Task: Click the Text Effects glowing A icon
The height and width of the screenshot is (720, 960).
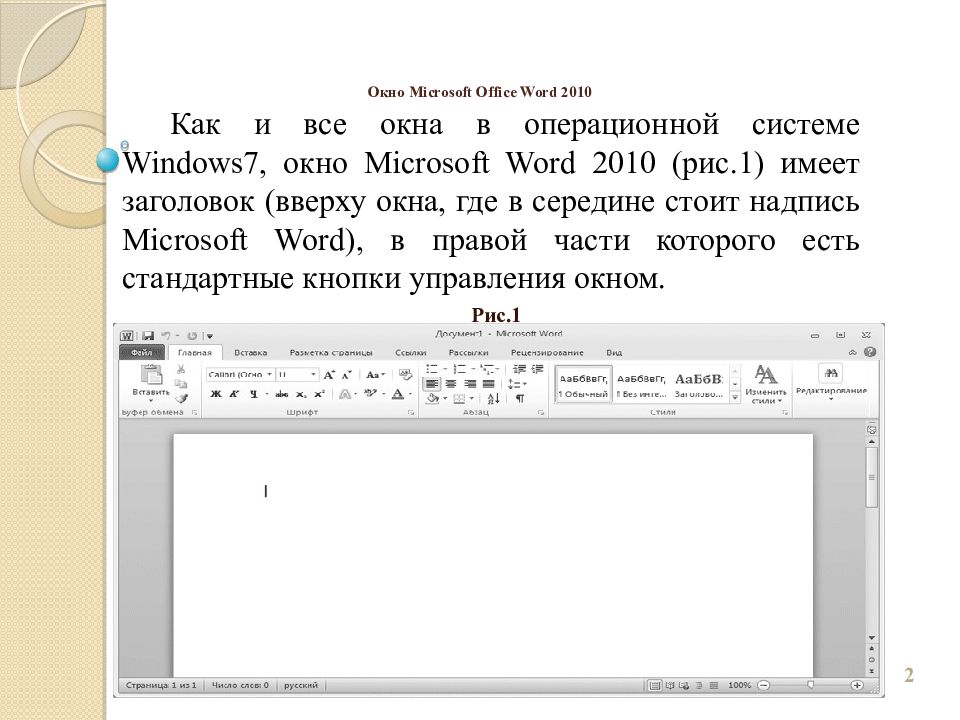Action: (x=345, y=394)
